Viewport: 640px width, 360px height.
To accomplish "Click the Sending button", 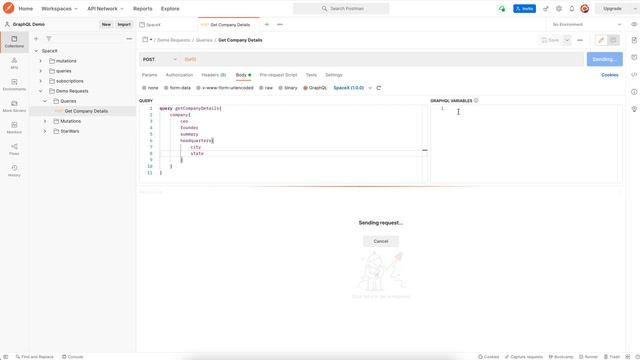I will coord(604,59).
